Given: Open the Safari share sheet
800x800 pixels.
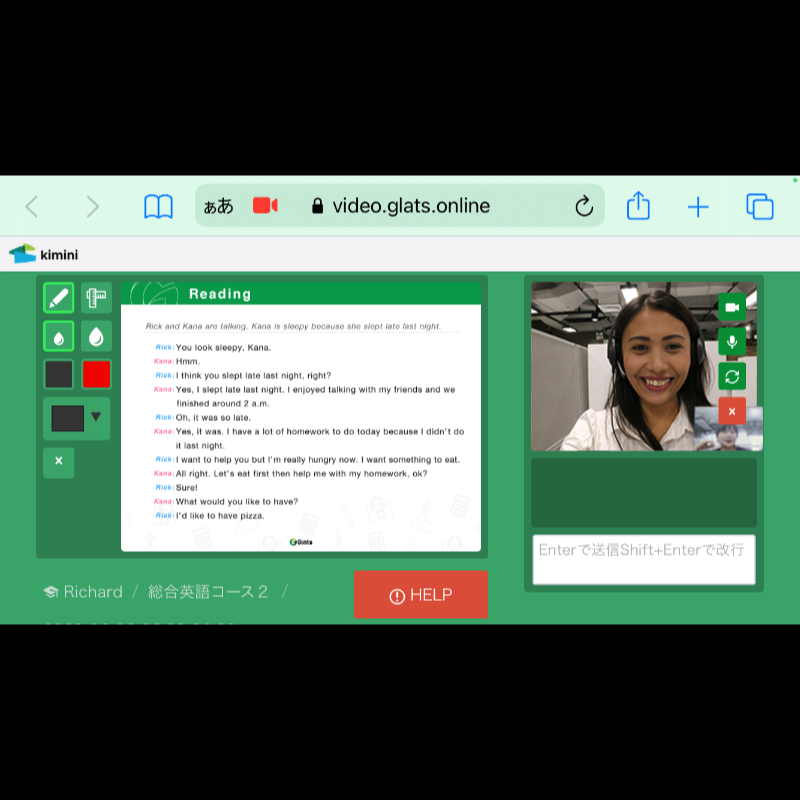Looking at the screenshot, I should point(638,206).
